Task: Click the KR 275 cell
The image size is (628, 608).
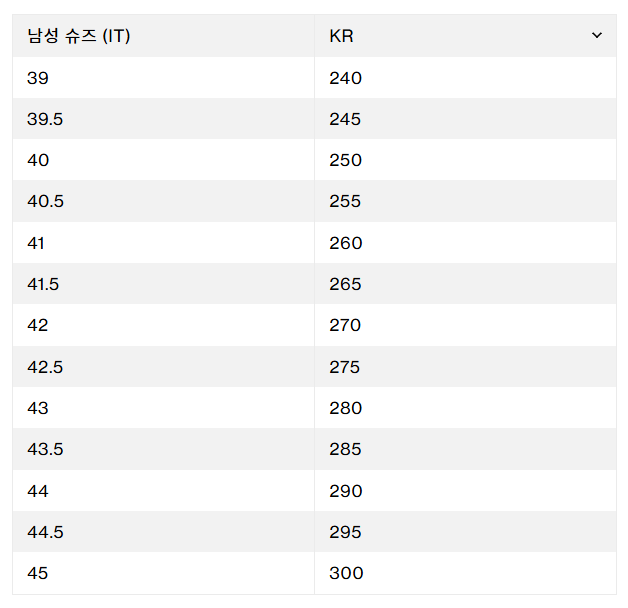Action: (346, 367)
